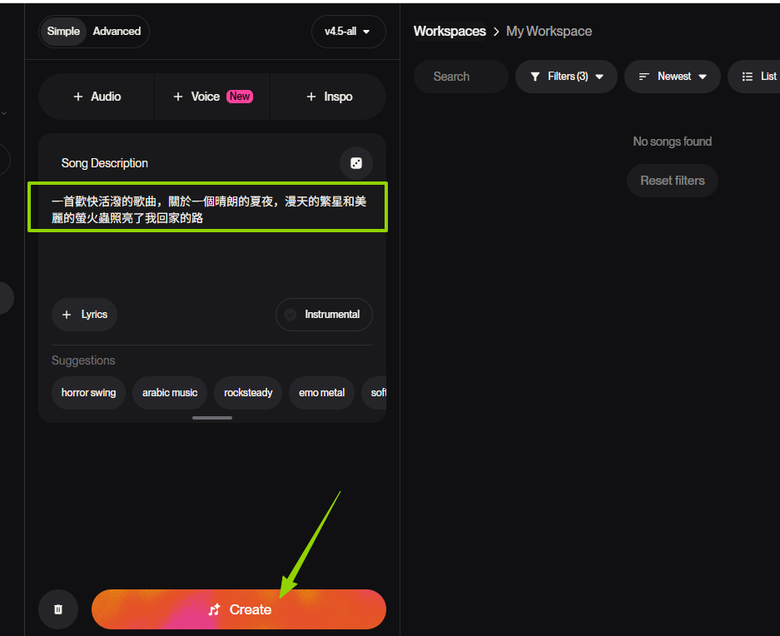780x636 pixels.
Task: Open the Filters (3) dropdown
Action: pyautogui.click(x=566, y=77)
